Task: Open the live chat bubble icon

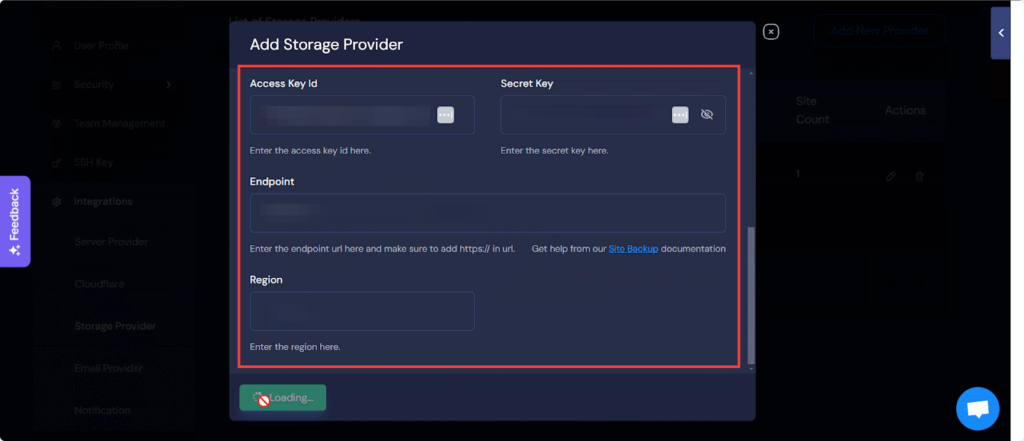Action: point(977,409)
